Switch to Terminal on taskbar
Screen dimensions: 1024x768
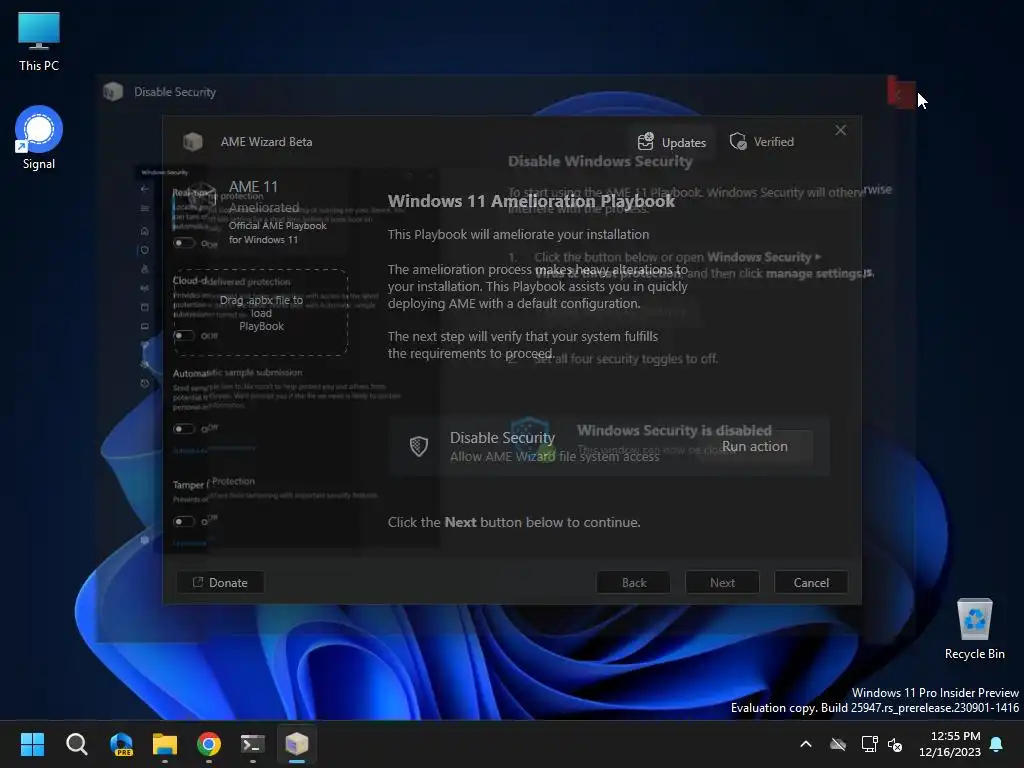click(x=253, y=744)
